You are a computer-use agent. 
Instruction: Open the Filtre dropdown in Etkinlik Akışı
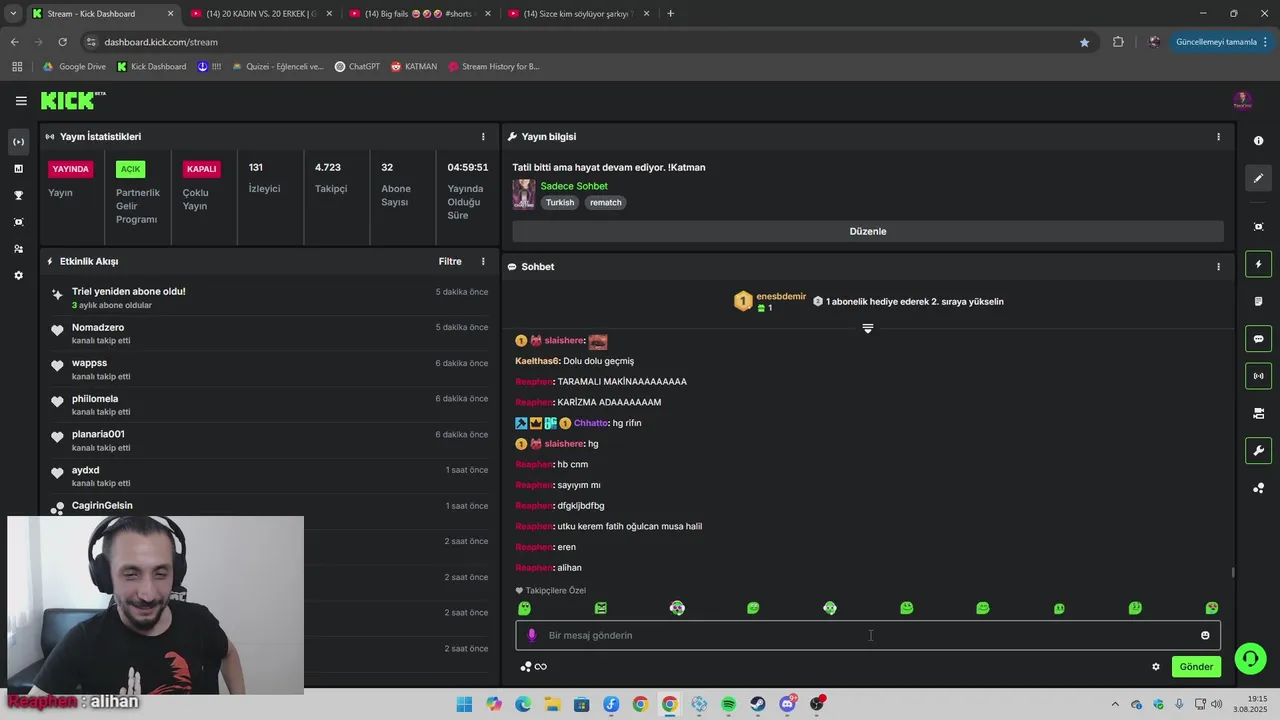coord(450,262)
